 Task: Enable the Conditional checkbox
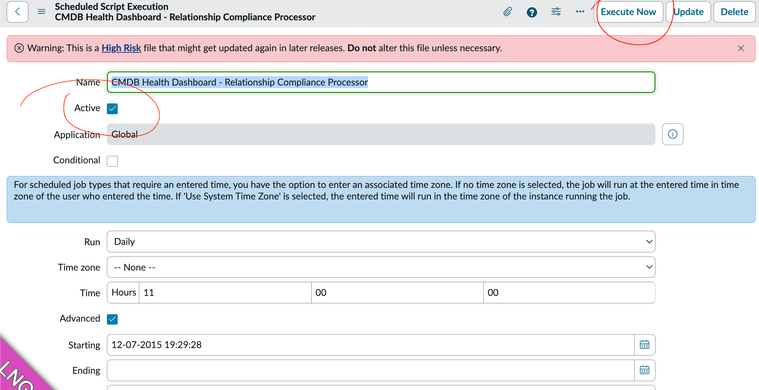[x=112, y=161]
